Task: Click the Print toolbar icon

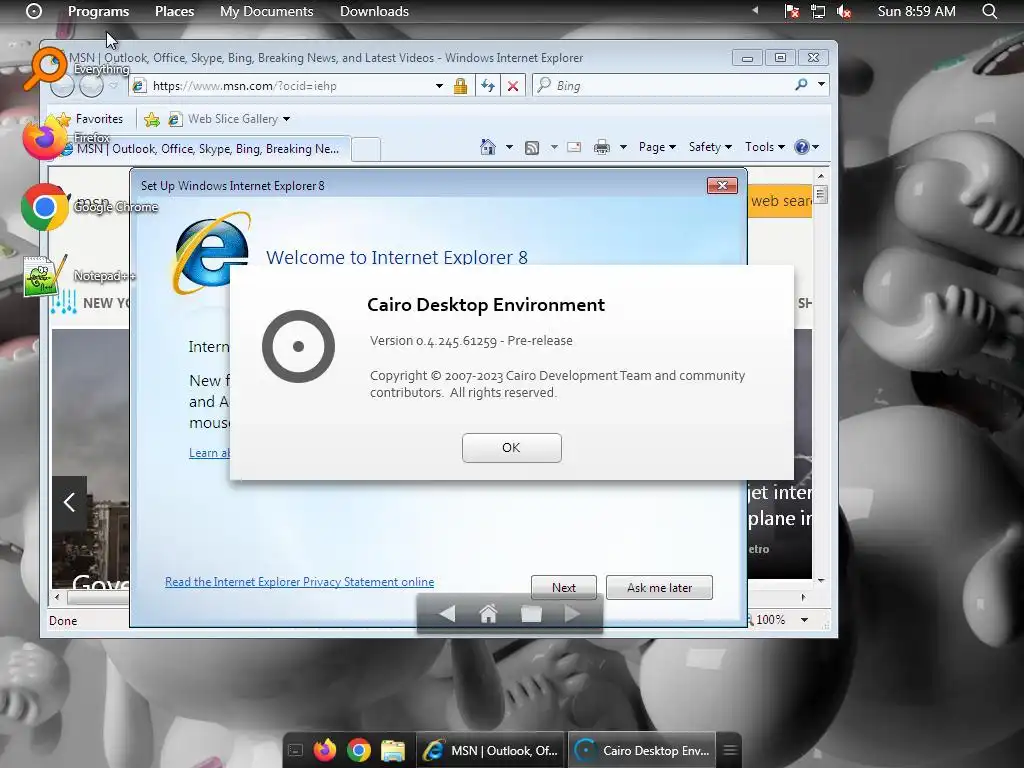Action: (601, 147)
